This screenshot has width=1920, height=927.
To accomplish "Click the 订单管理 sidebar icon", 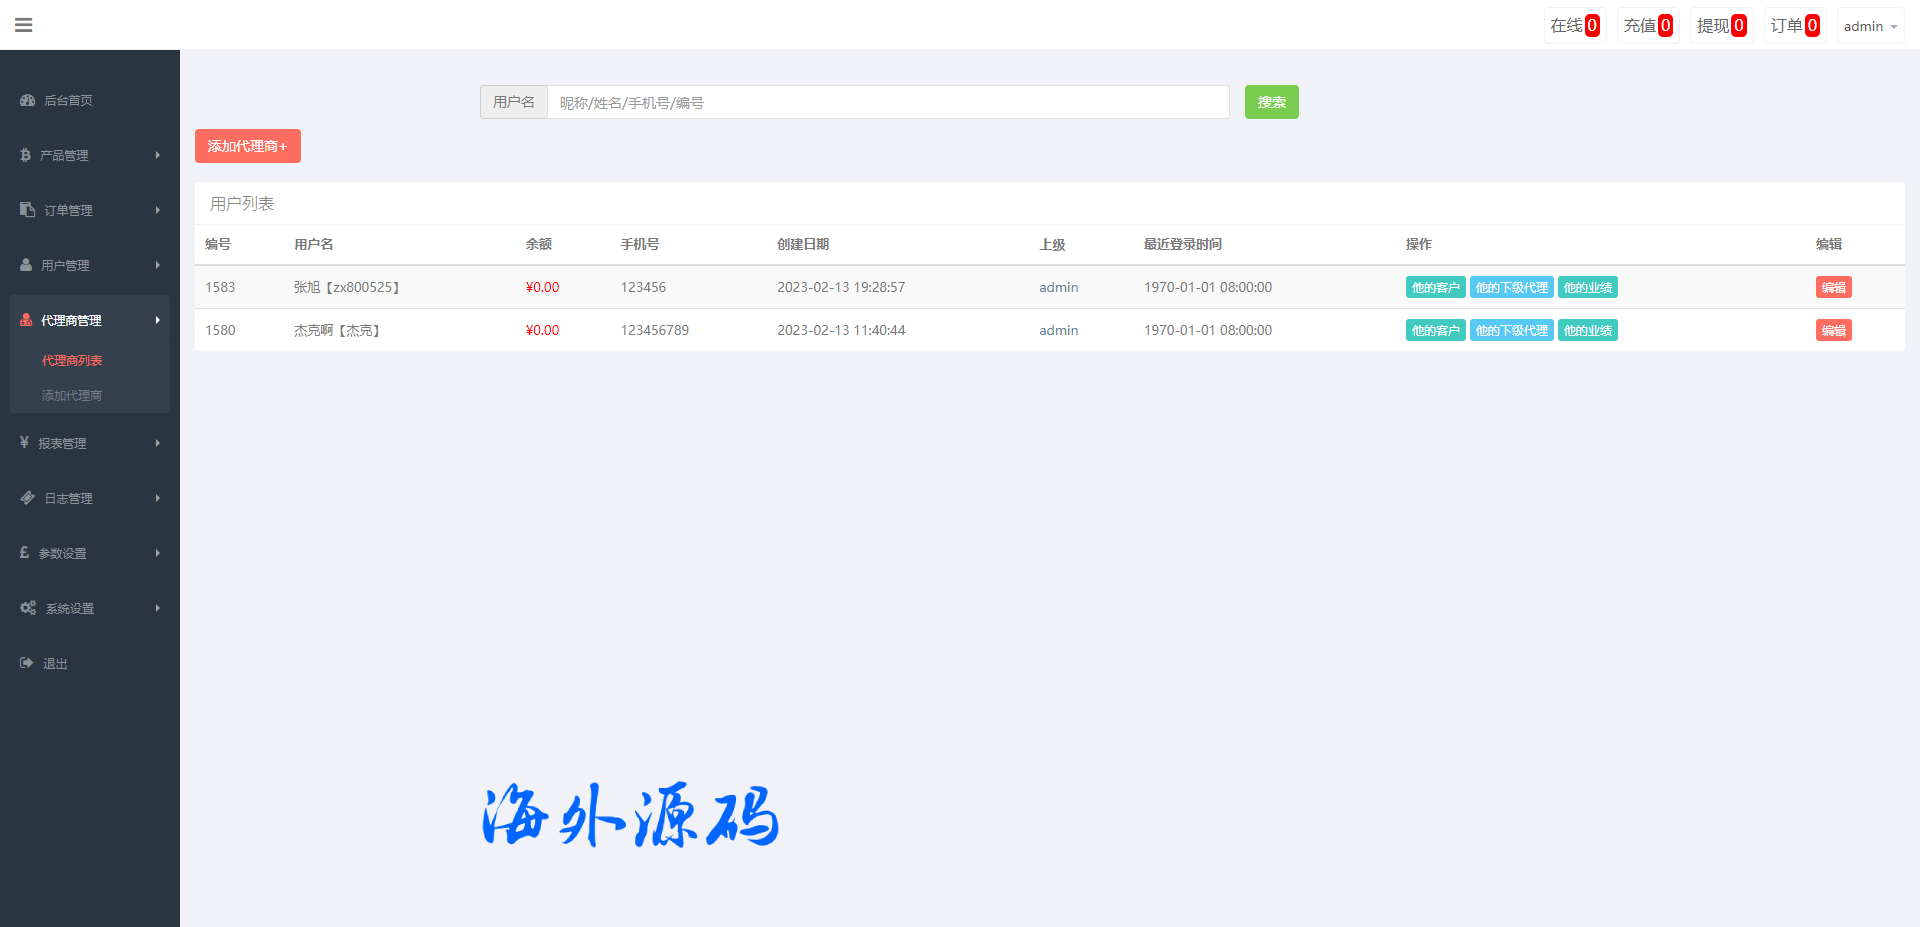I will pos(27,210).
